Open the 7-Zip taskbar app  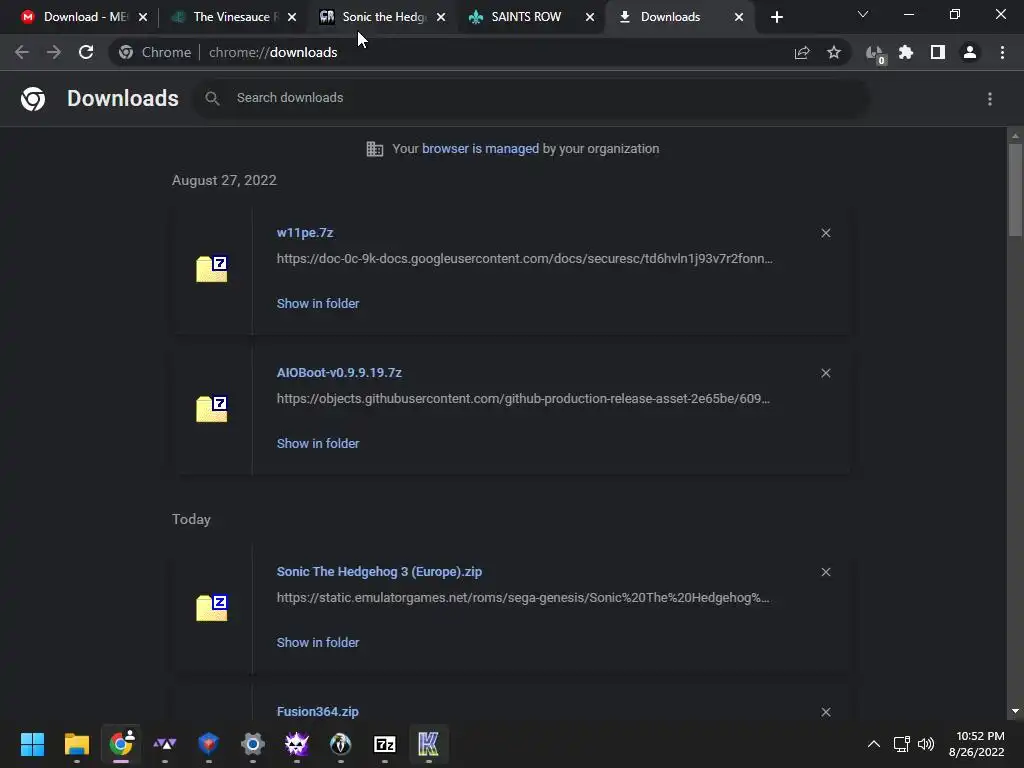[385, 744]
